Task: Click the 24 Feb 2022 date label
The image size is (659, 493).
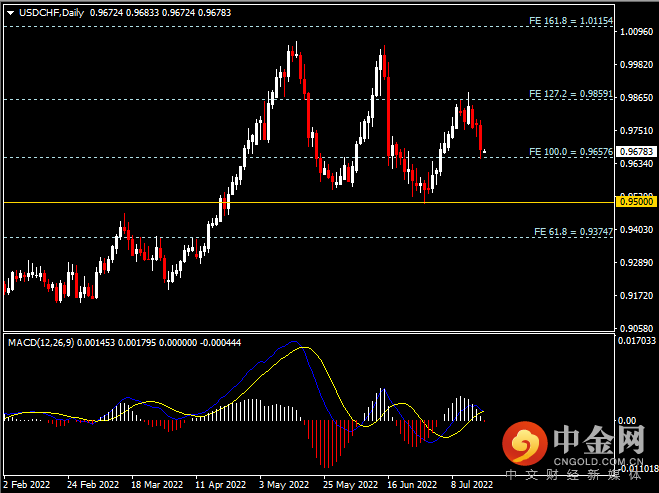Action: [x=93, y=485]
